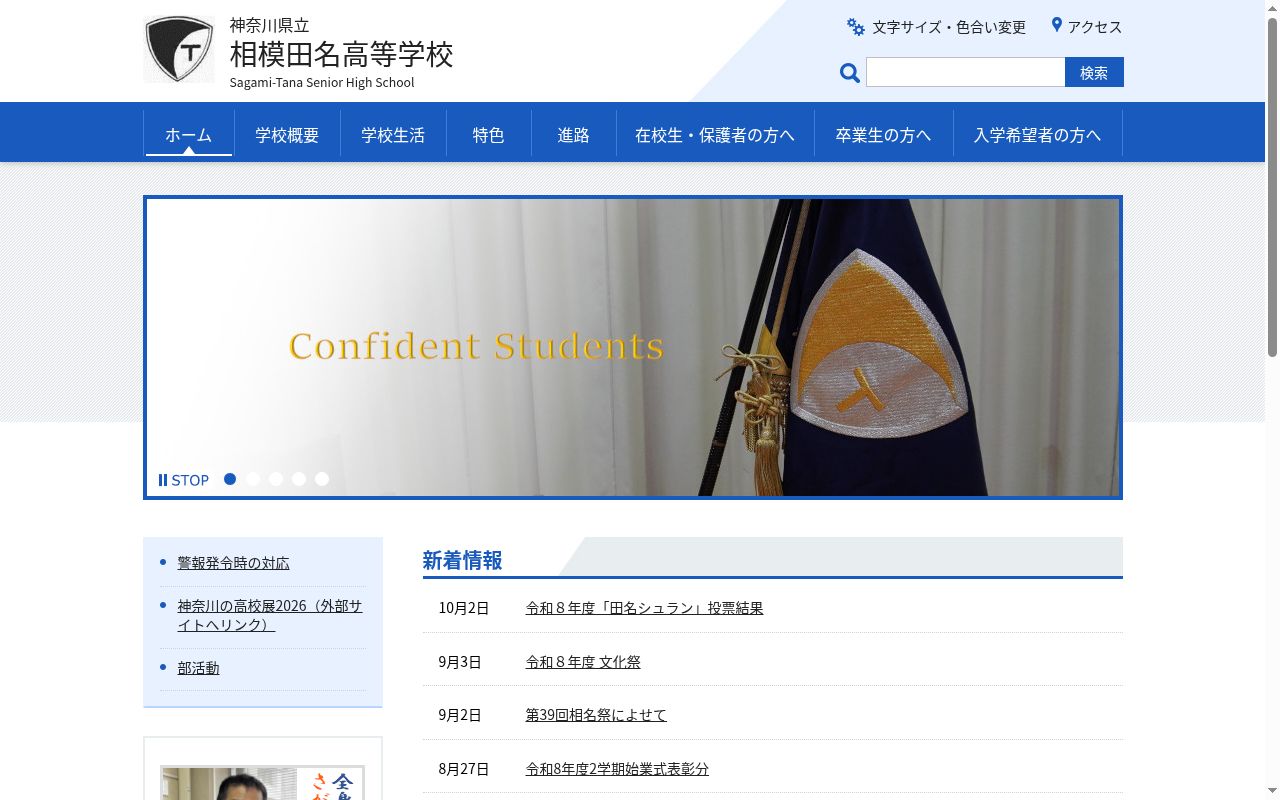The height and width of the screenshot is (800, 1280).
Task: Pause slideshow with STOP button
Action: tap(184, 480)
